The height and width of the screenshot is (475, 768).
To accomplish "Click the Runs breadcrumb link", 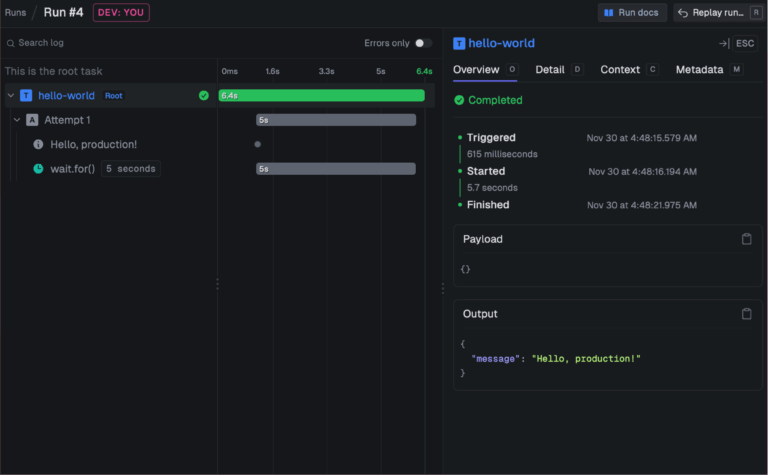I will [x=15, y=13].
